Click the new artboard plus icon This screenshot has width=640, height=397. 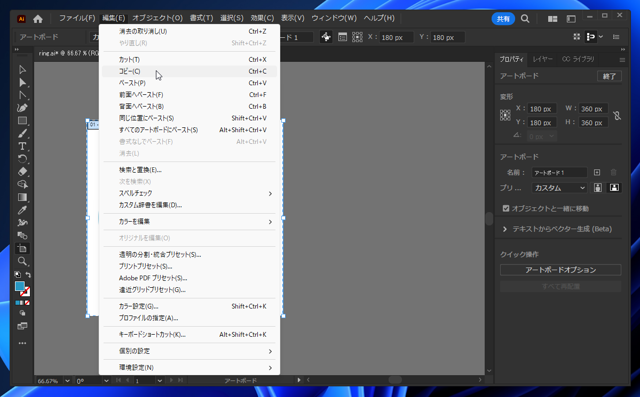(x=597, y=173)
